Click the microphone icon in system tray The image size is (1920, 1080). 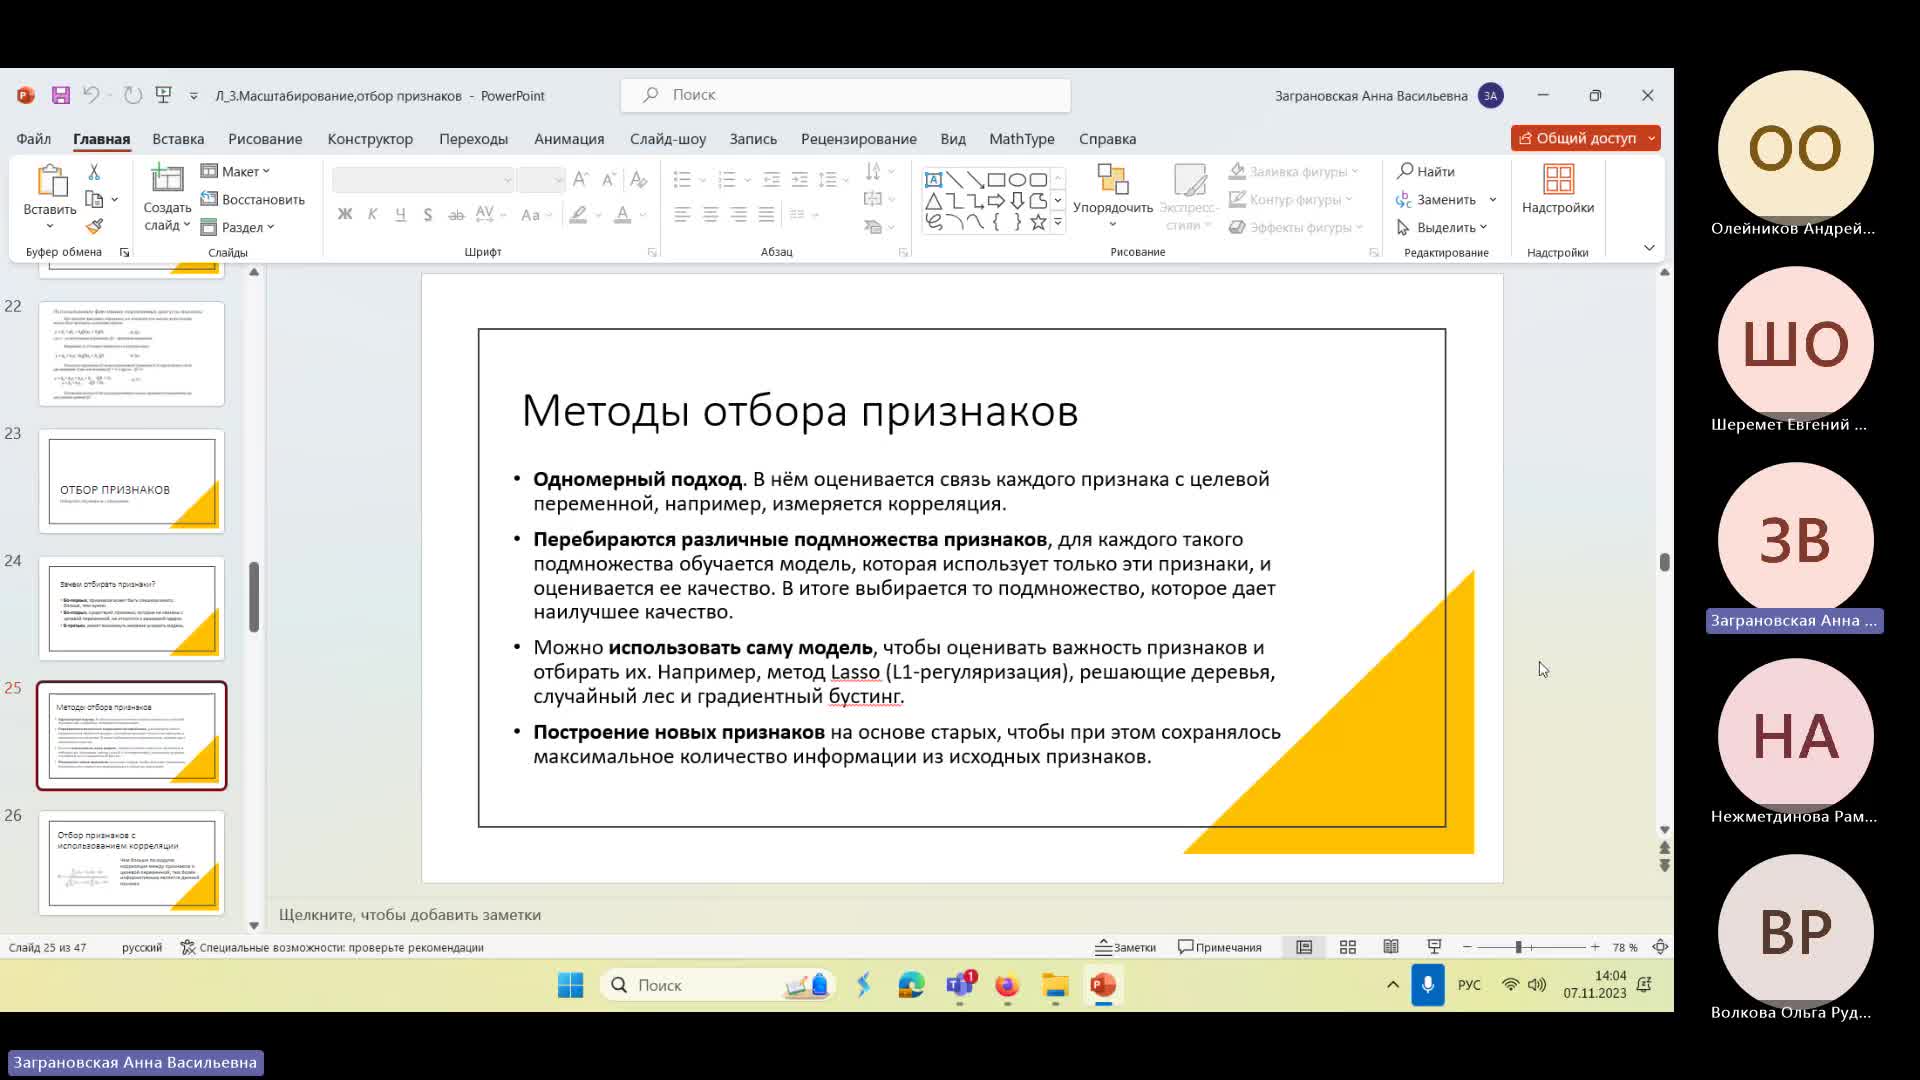coord(1428,985)
